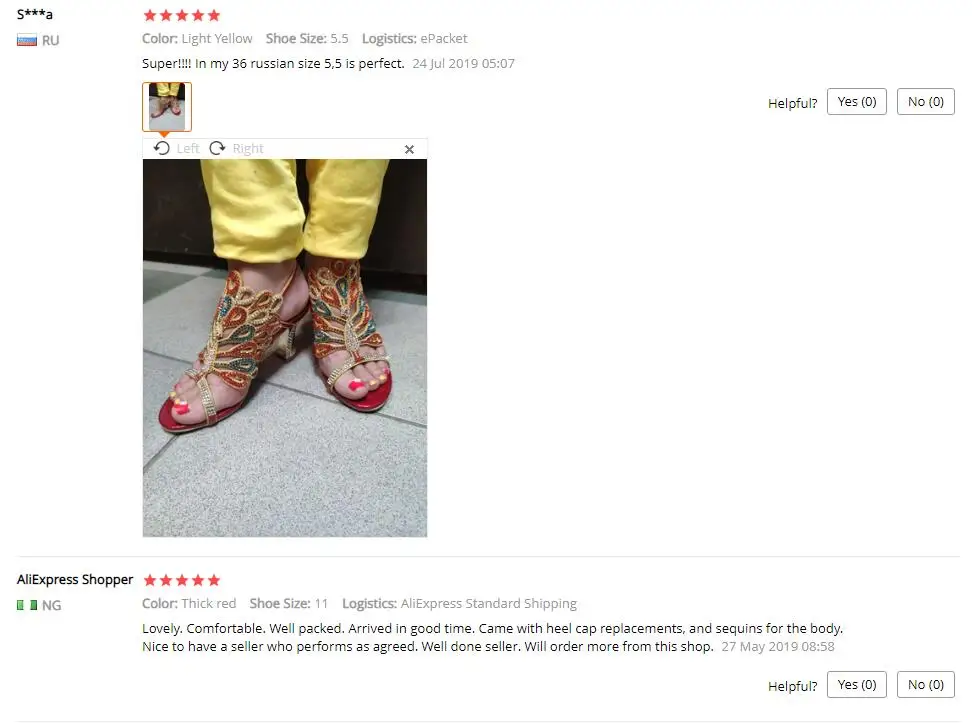Click the Nigerian flag icon next to NG
Viewport: 972px width, 723px height.
pos(27,605)
